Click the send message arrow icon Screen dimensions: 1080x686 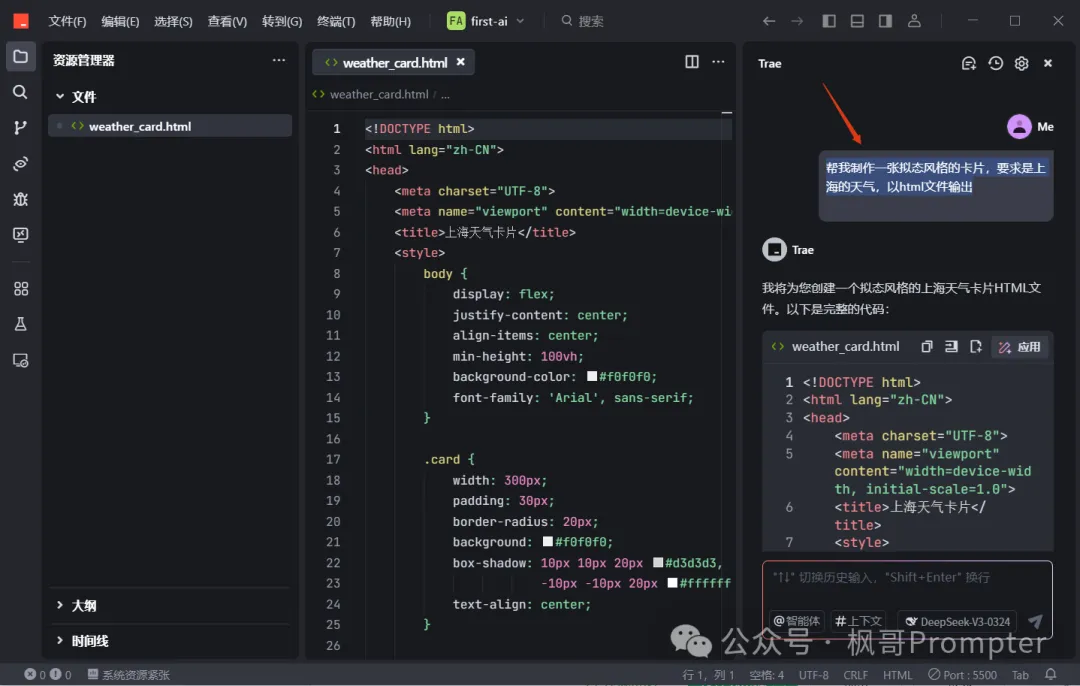tap(1035, 621)
